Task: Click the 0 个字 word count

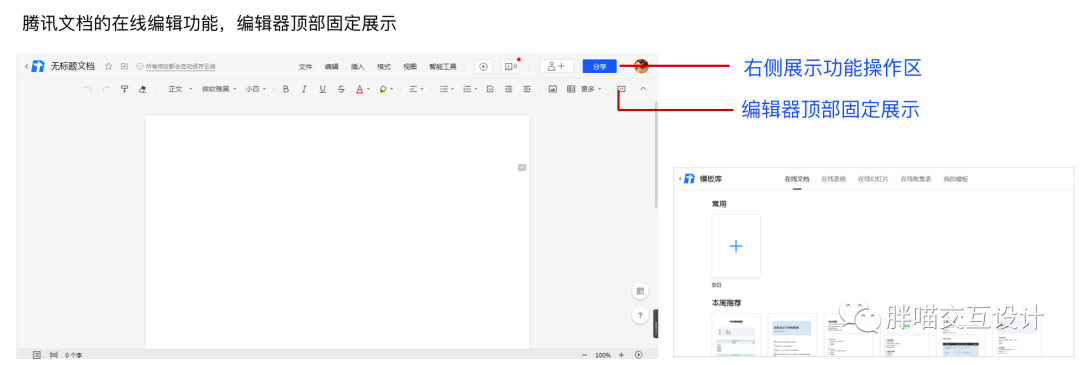Action: [74, 355]
